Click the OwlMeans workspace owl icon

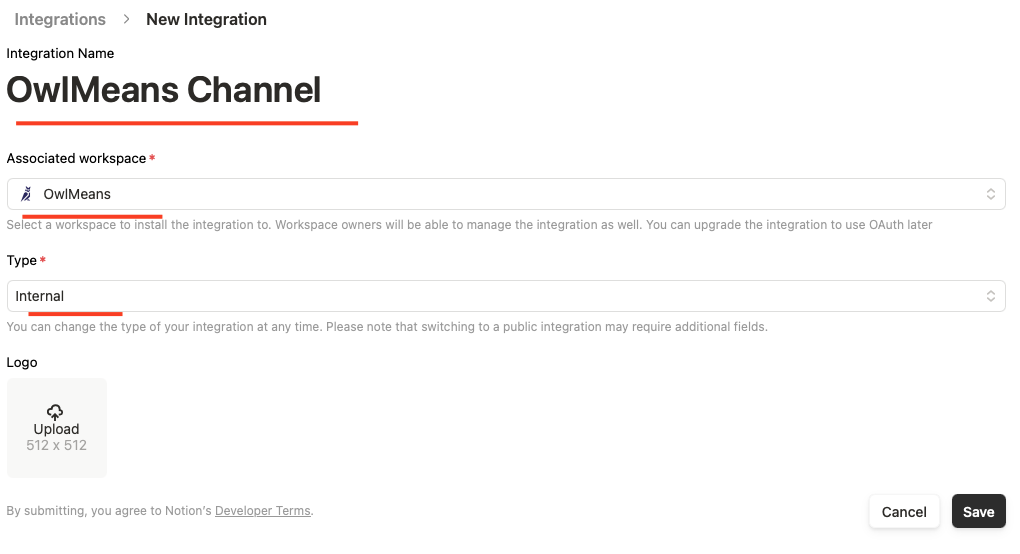(26, 194)
